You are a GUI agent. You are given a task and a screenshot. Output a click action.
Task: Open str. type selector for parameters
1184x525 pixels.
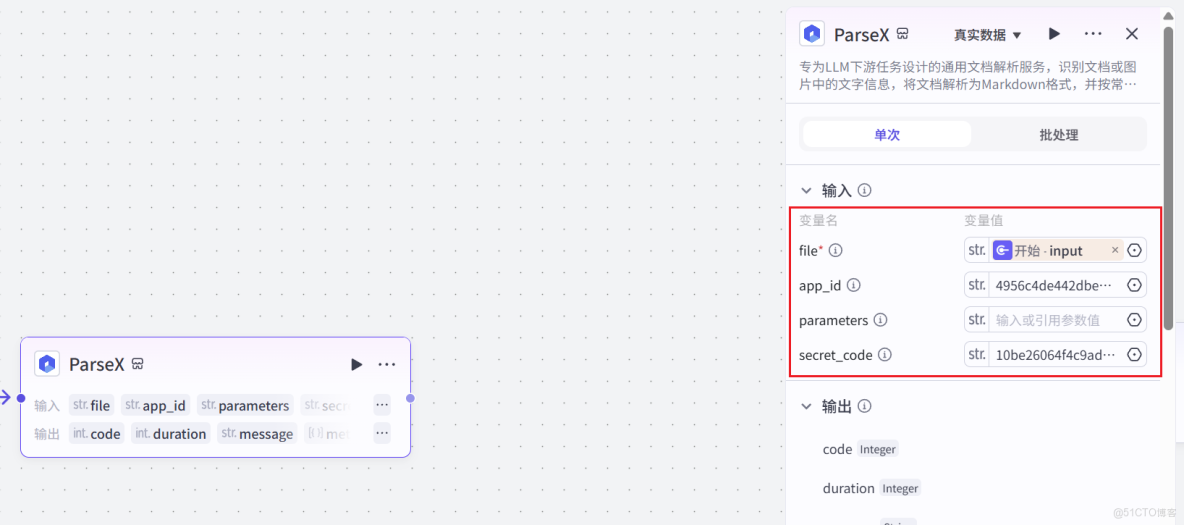(977, 320)
